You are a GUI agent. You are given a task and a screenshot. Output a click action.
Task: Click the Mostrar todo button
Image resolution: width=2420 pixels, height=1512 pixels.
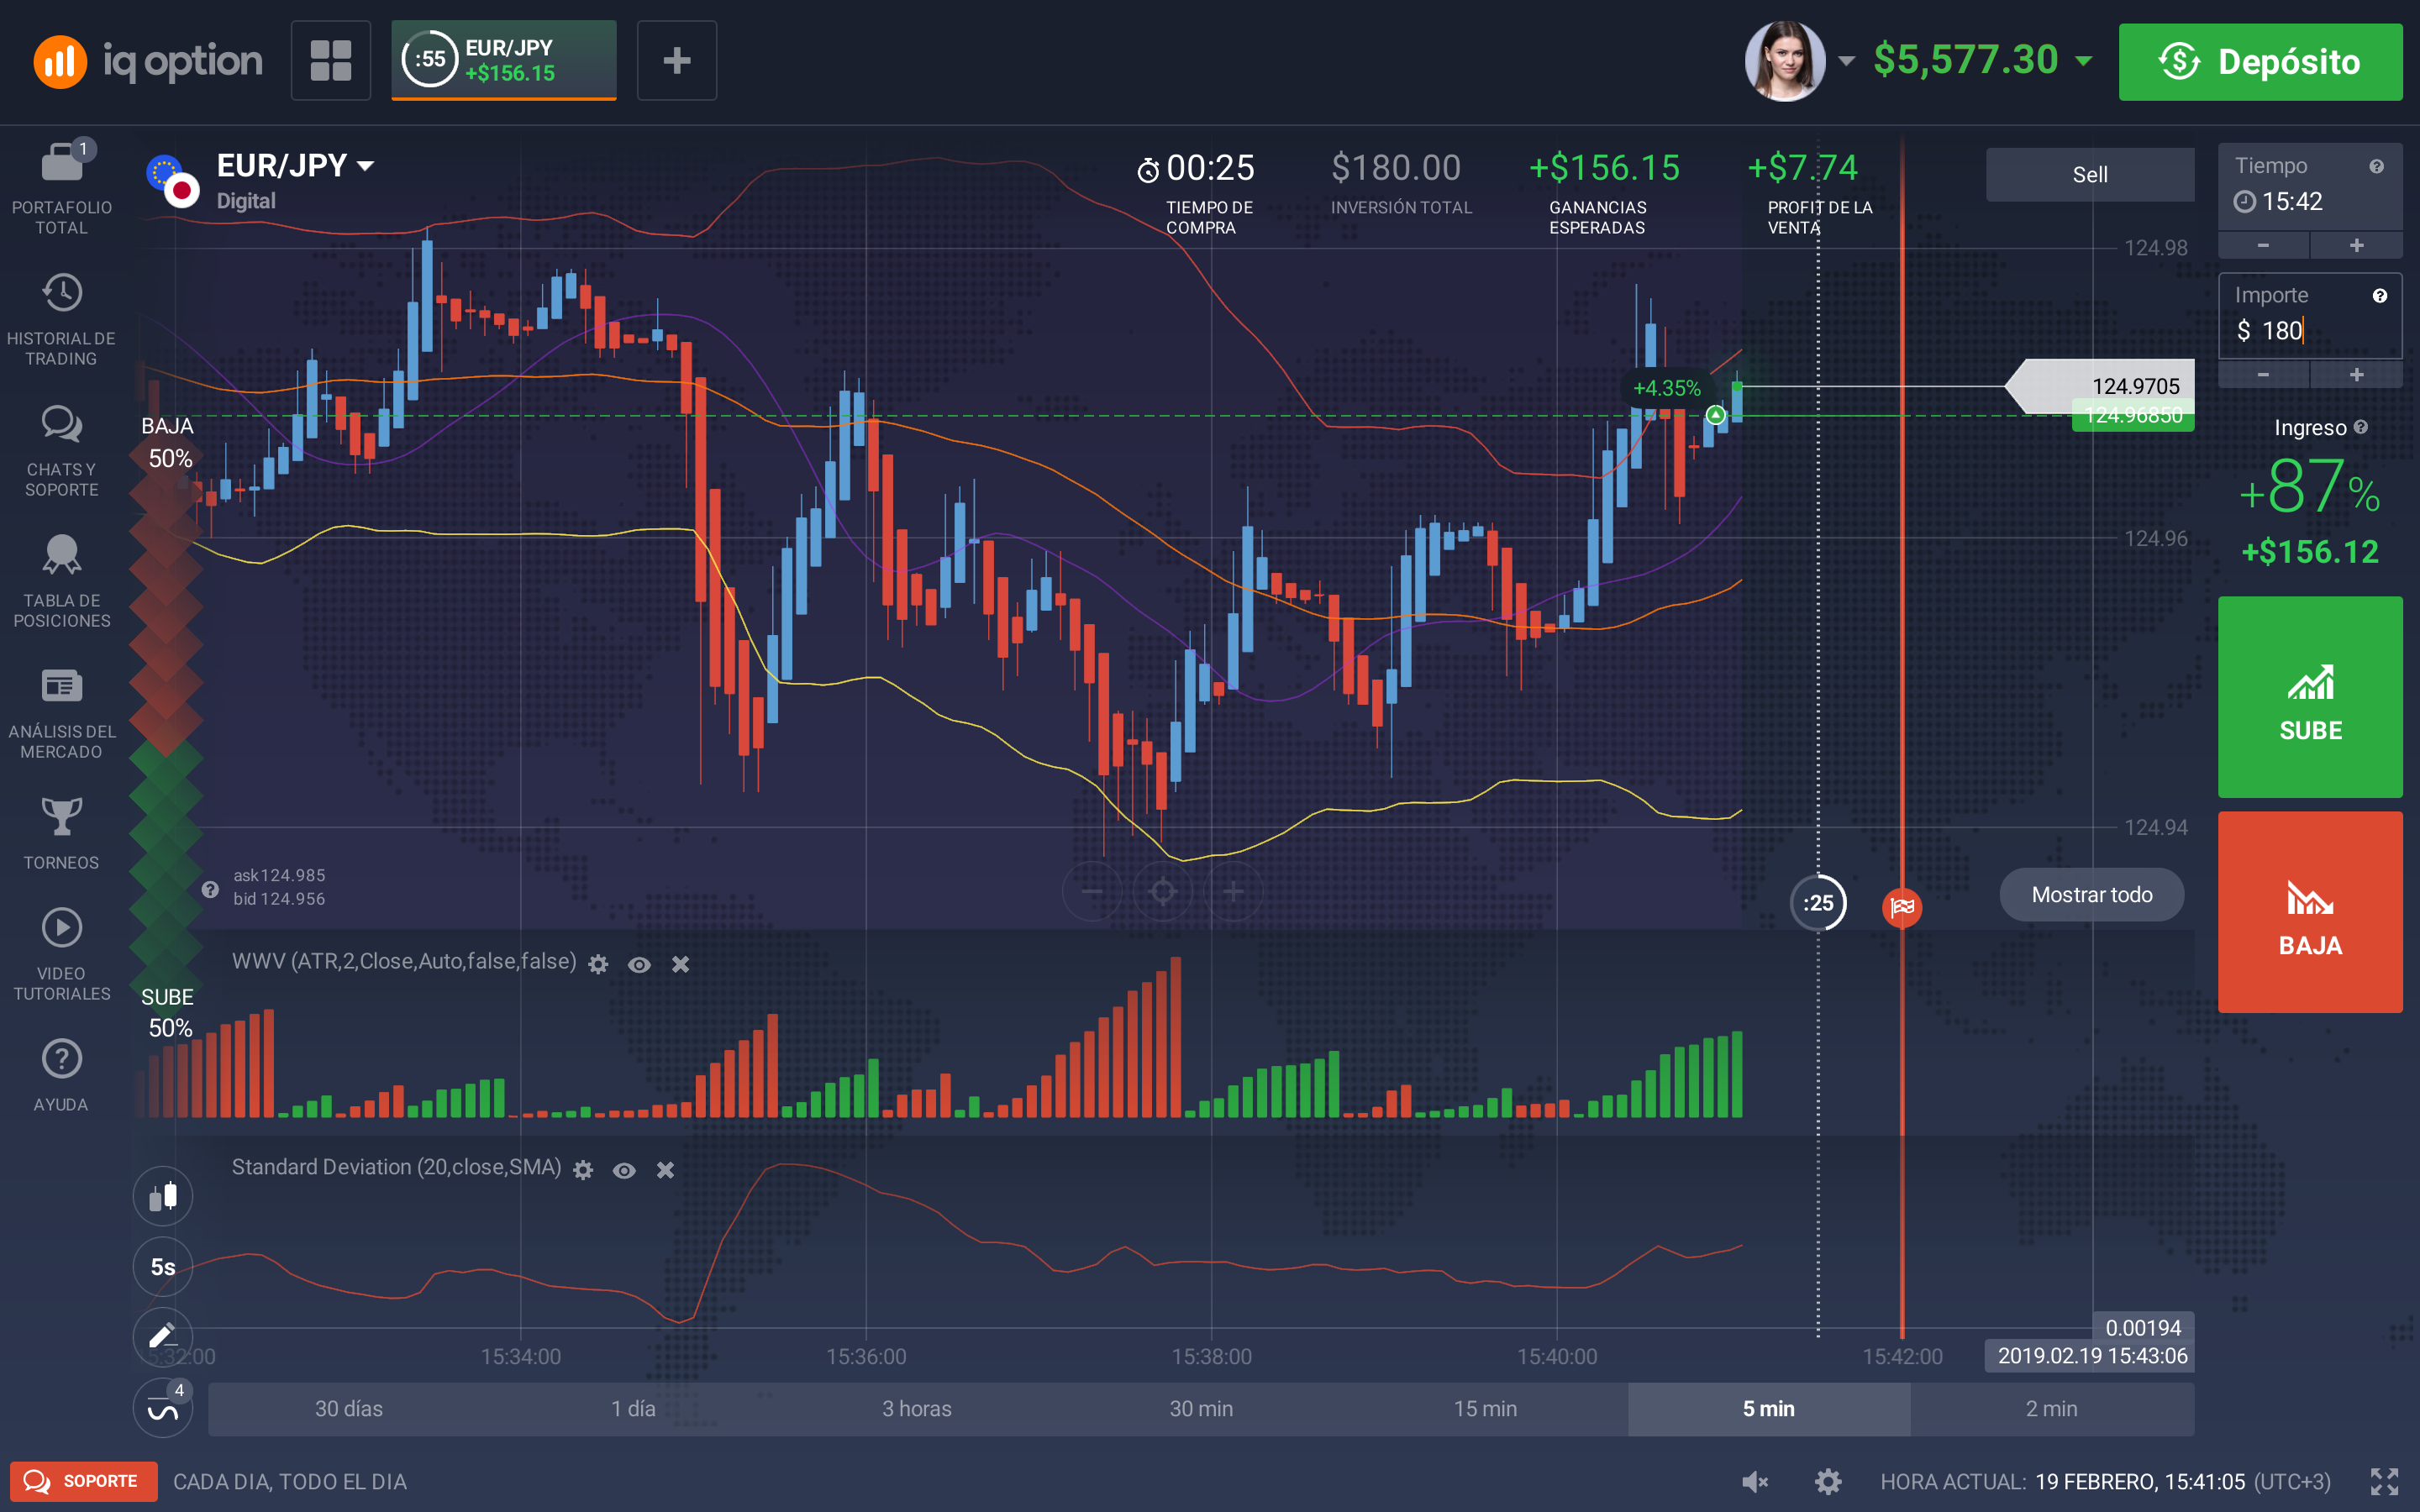tap(2092, 895)
